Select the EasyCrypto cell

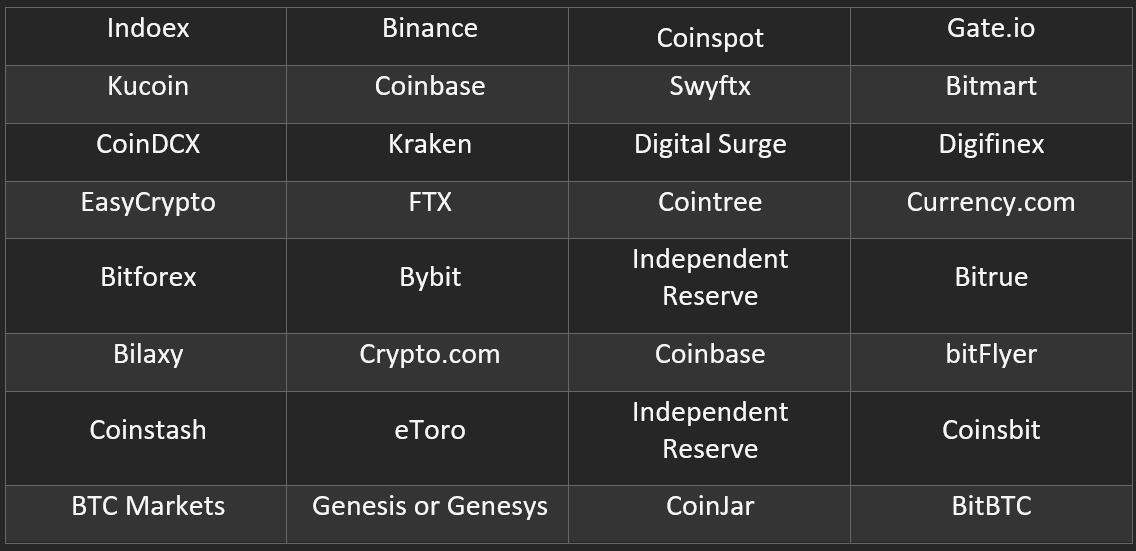(x=146, y=210)
